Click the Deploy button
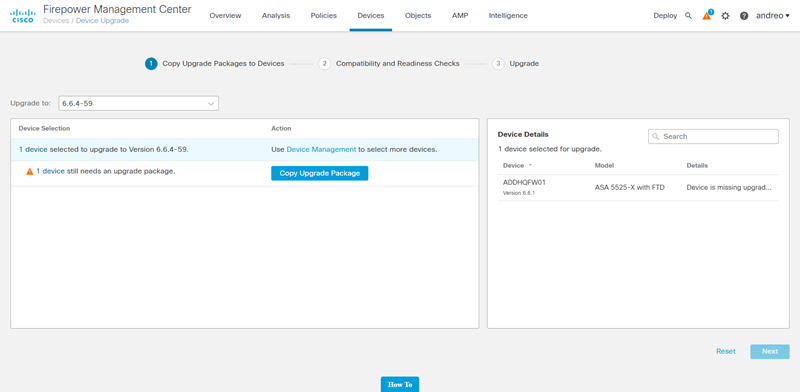This screenshot has width=800, height=392. pos(665,16)
